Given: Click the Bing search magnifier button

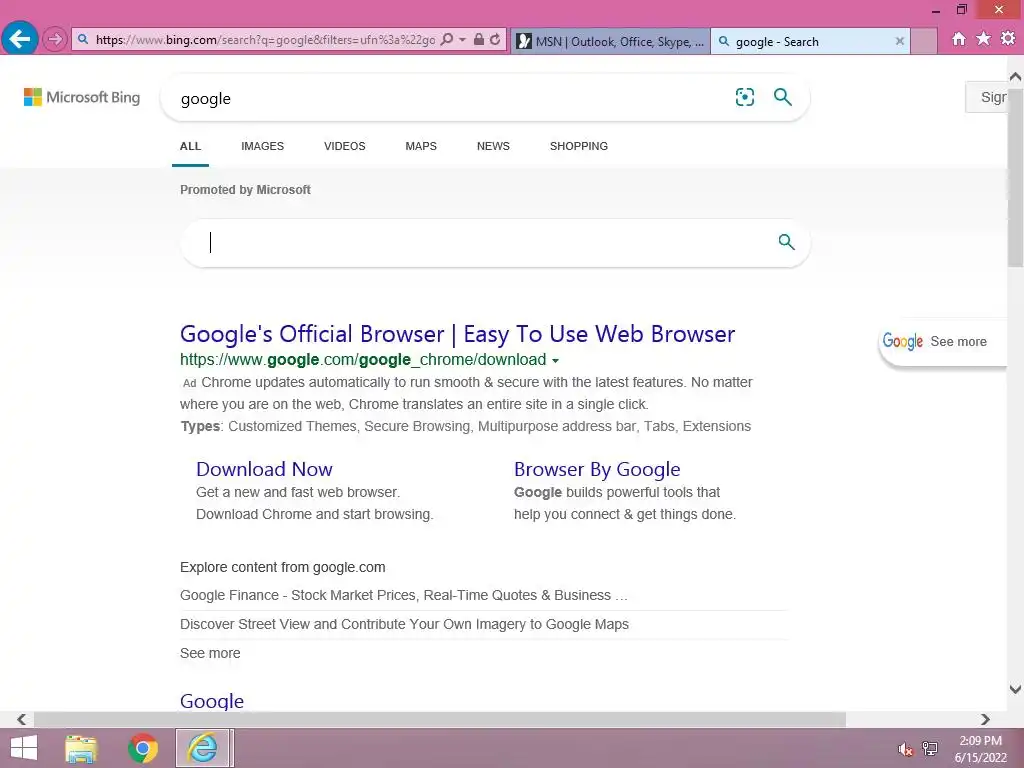Looking at the screenshot, I should pos(782,97).
